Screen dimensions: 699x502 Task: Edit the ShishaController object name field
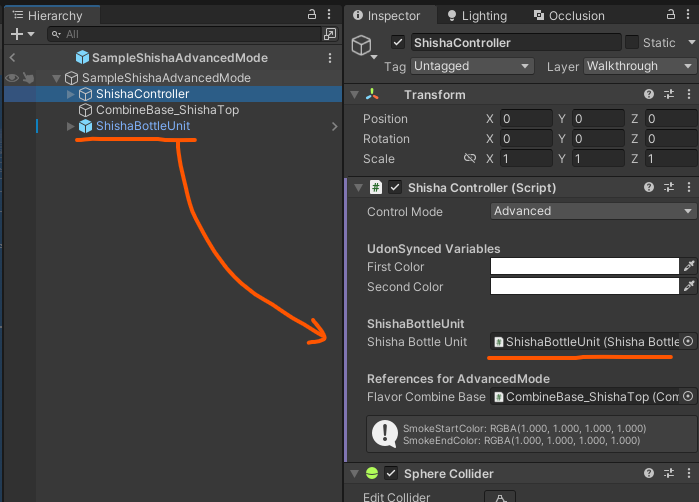(516, 43)
